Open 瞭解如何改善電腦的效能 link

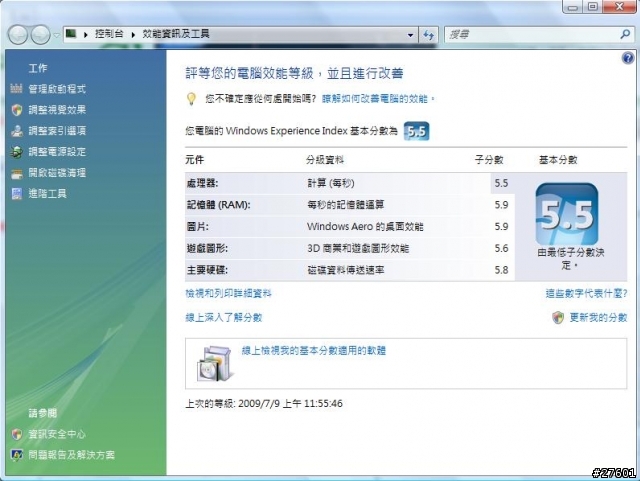click(375, 99)
